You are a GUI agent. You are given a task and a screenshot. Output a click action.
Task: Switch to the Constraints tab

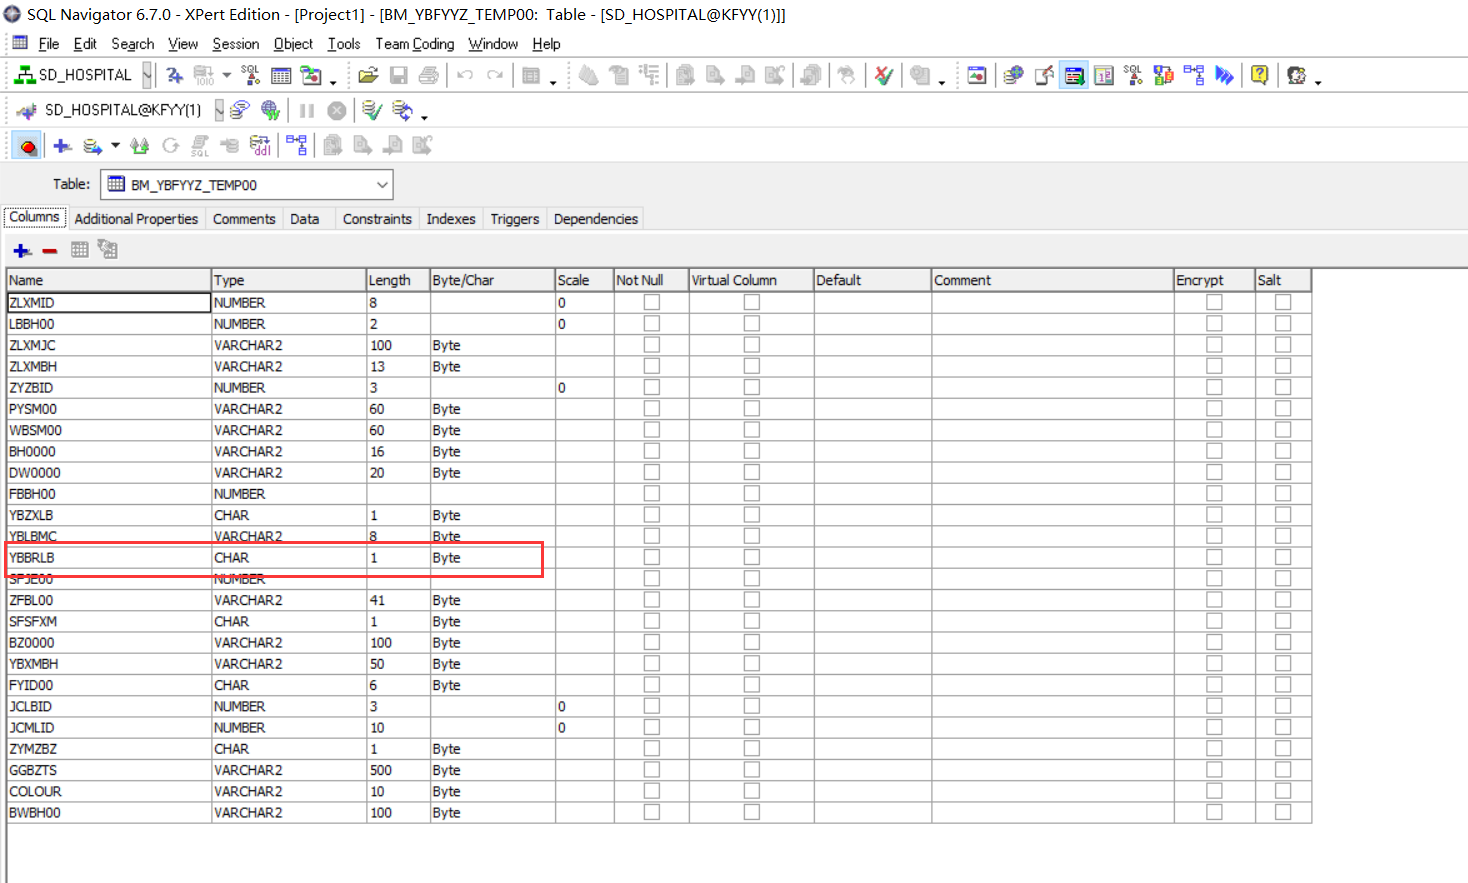tap(377, 219)
